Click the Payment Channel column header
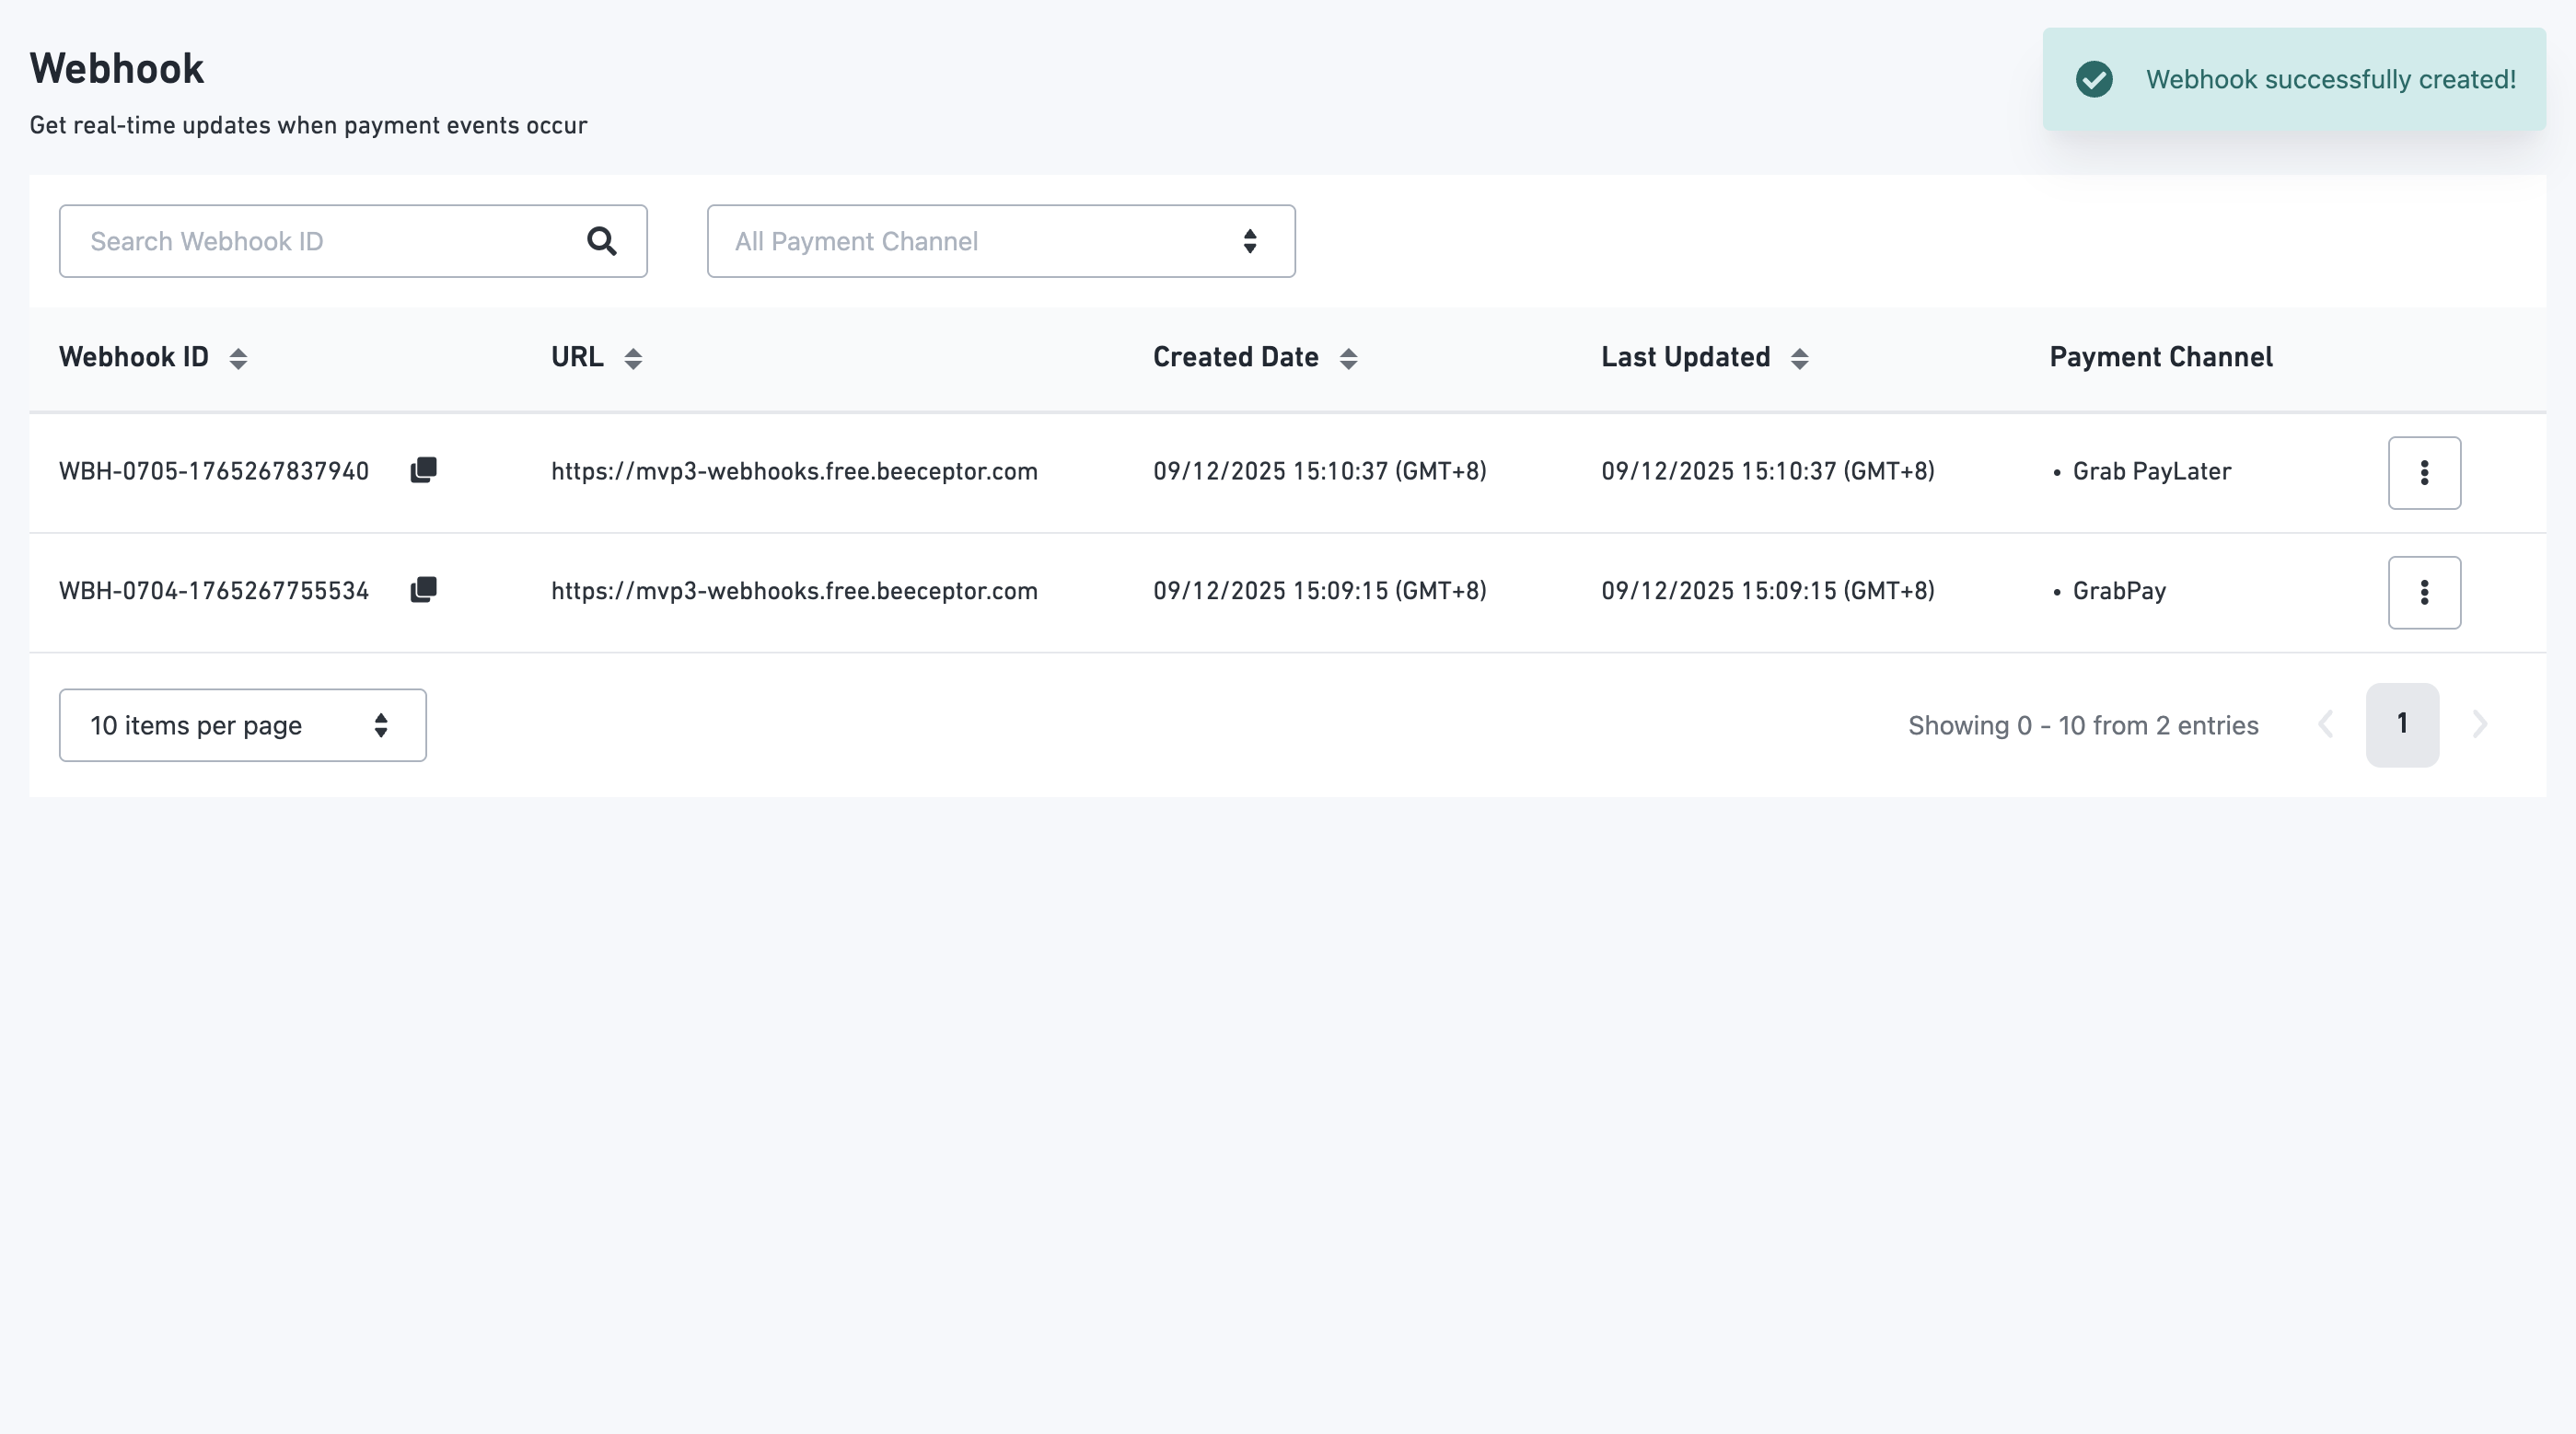 2160,357
